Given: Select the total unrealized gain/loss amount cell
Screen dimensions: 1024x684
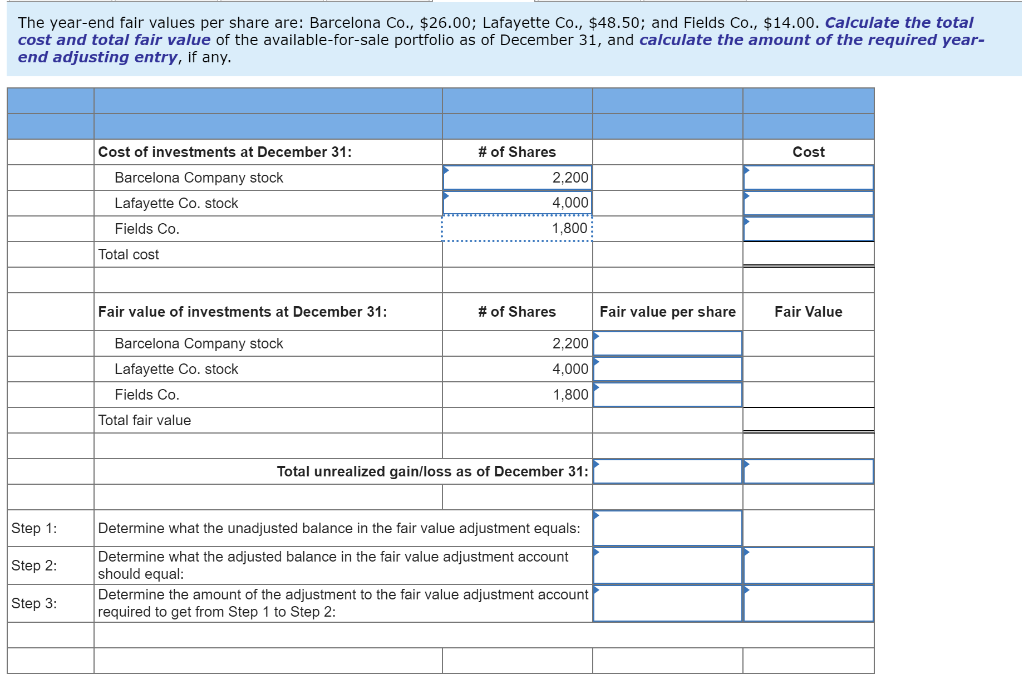Looking at the screenshot, I should point(808,472).
